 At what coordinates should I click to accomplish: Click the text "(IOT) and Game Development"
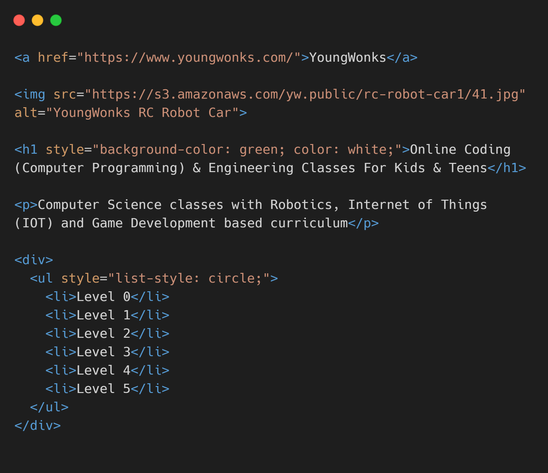click(115, 223)
